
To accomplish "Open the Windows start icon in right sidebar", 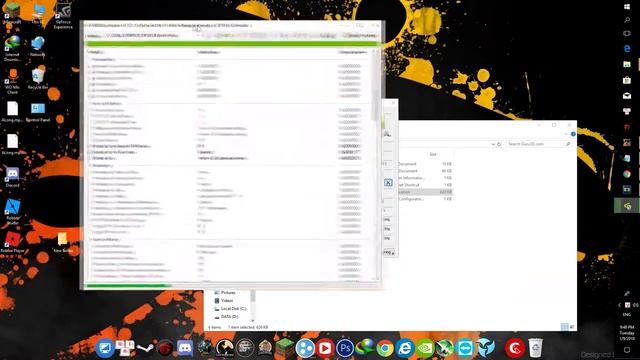I will pos(627,7).
